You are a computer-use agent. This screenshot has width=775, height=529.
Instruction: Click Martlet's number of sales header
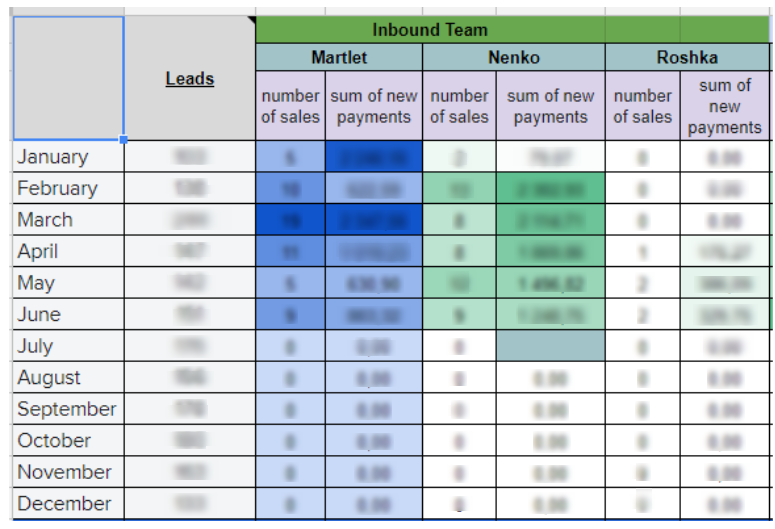point(290,106)
